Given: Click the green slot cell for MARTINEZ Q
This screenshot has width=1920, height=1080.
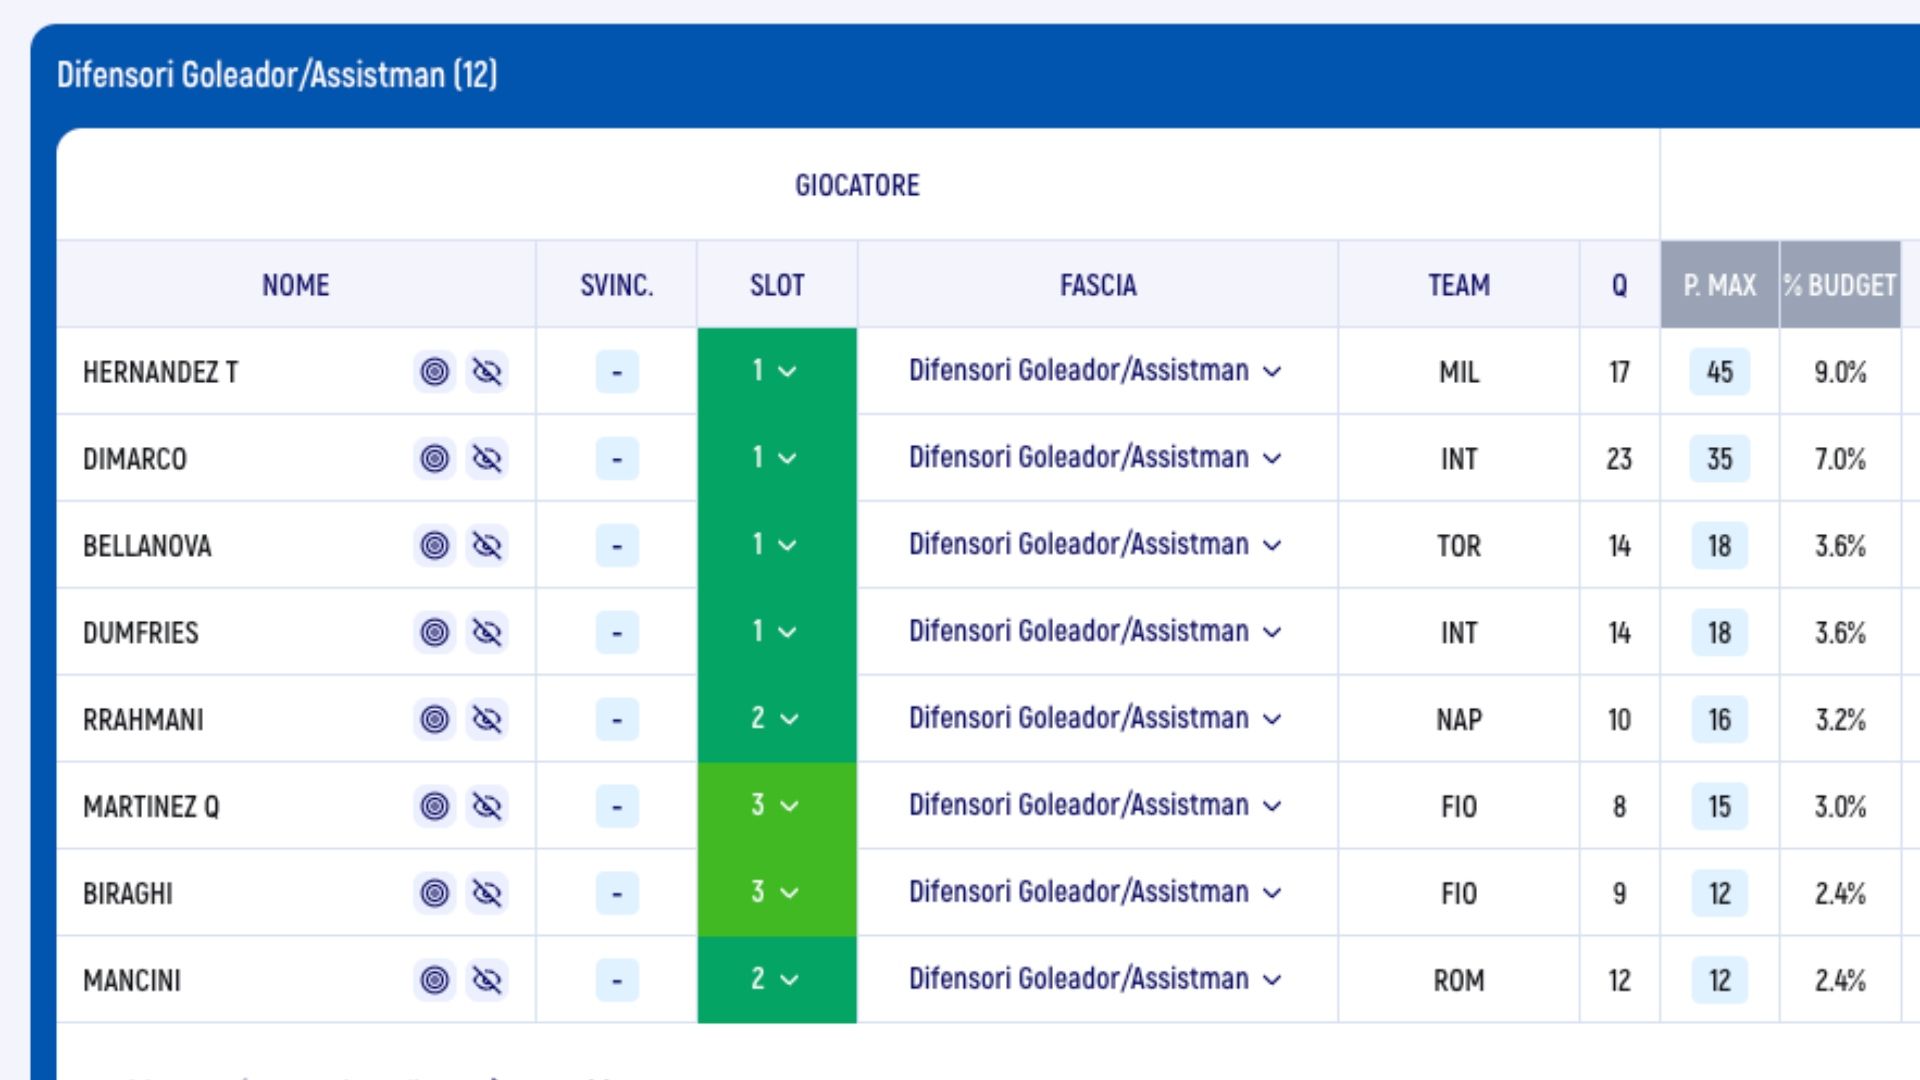Looking at the screenshot, I should pos(776,806).
